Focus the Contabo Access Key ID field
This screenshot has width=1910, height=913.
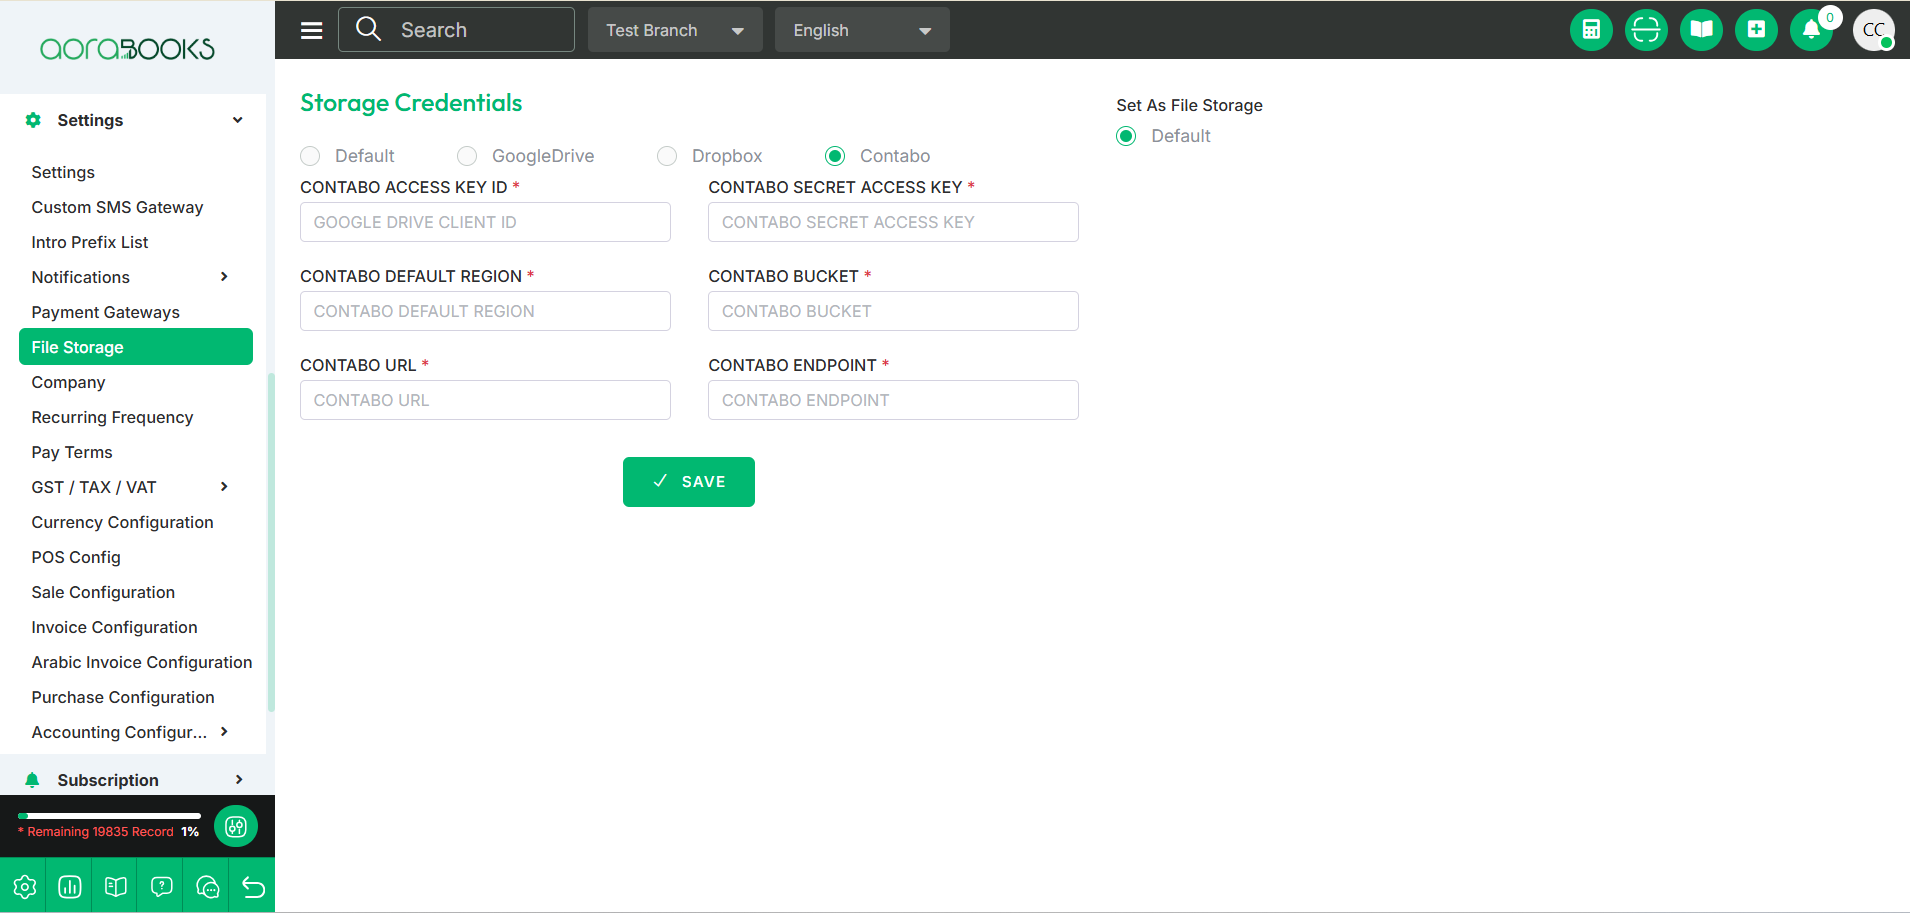pyautogui.click(x=485, y=222)
